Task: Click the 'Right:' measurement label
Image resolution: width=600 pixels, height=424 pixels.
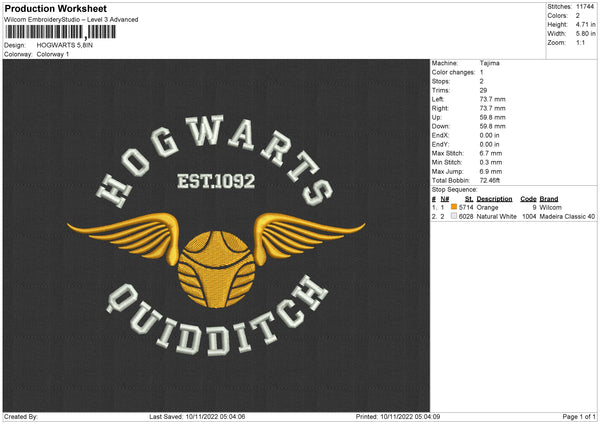Action: pyautogui.click(x=440, y=108)
